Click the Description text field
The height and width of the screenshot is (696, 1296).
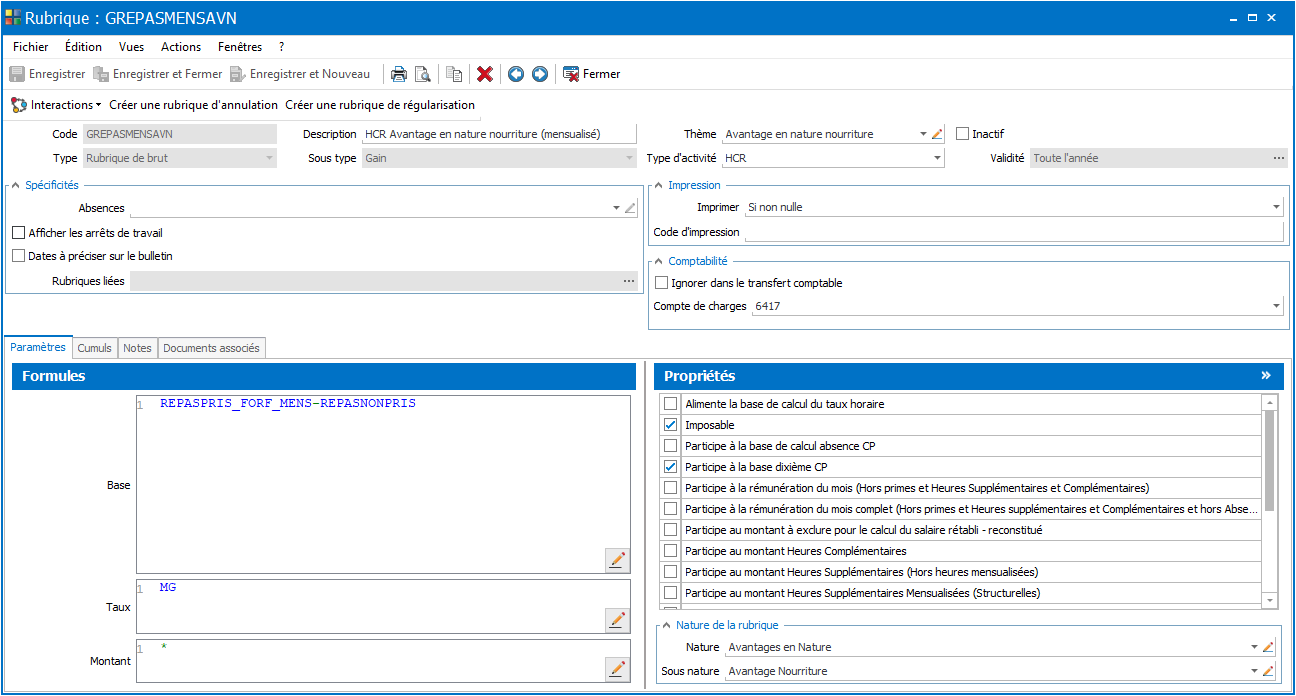pos(499,134)
